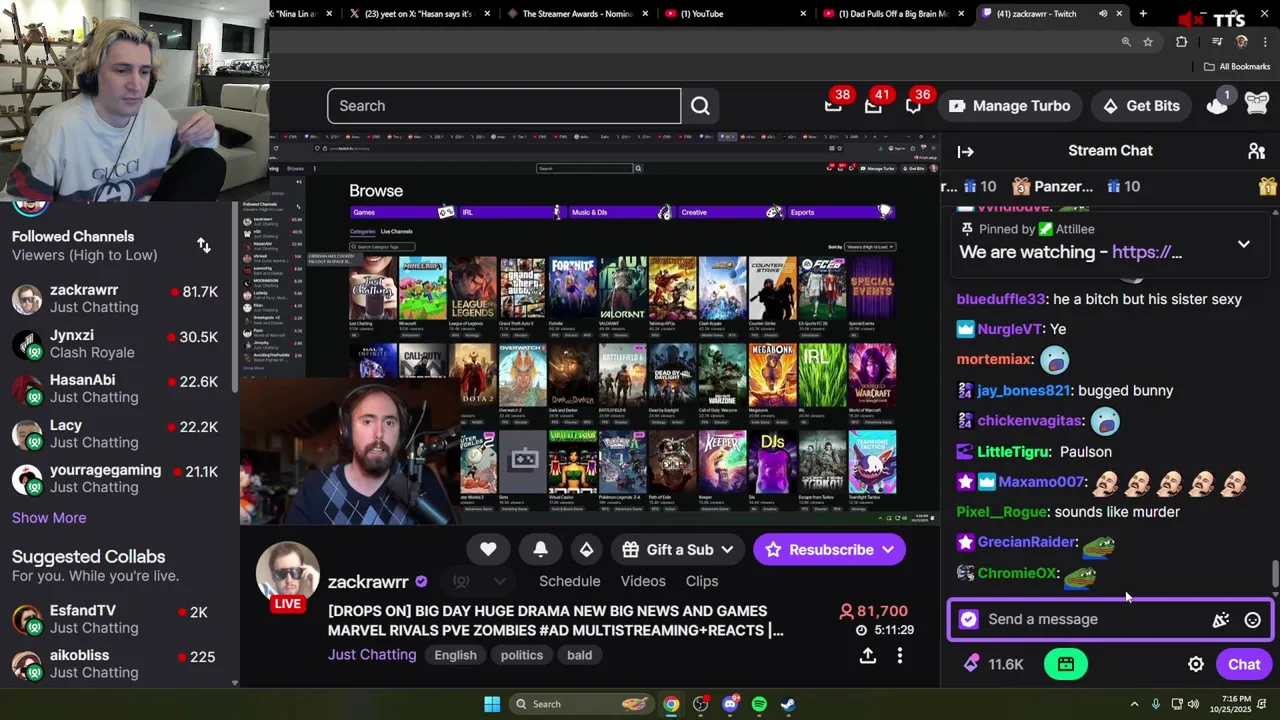Click the Get Bits button

[x=1141, y=106]
